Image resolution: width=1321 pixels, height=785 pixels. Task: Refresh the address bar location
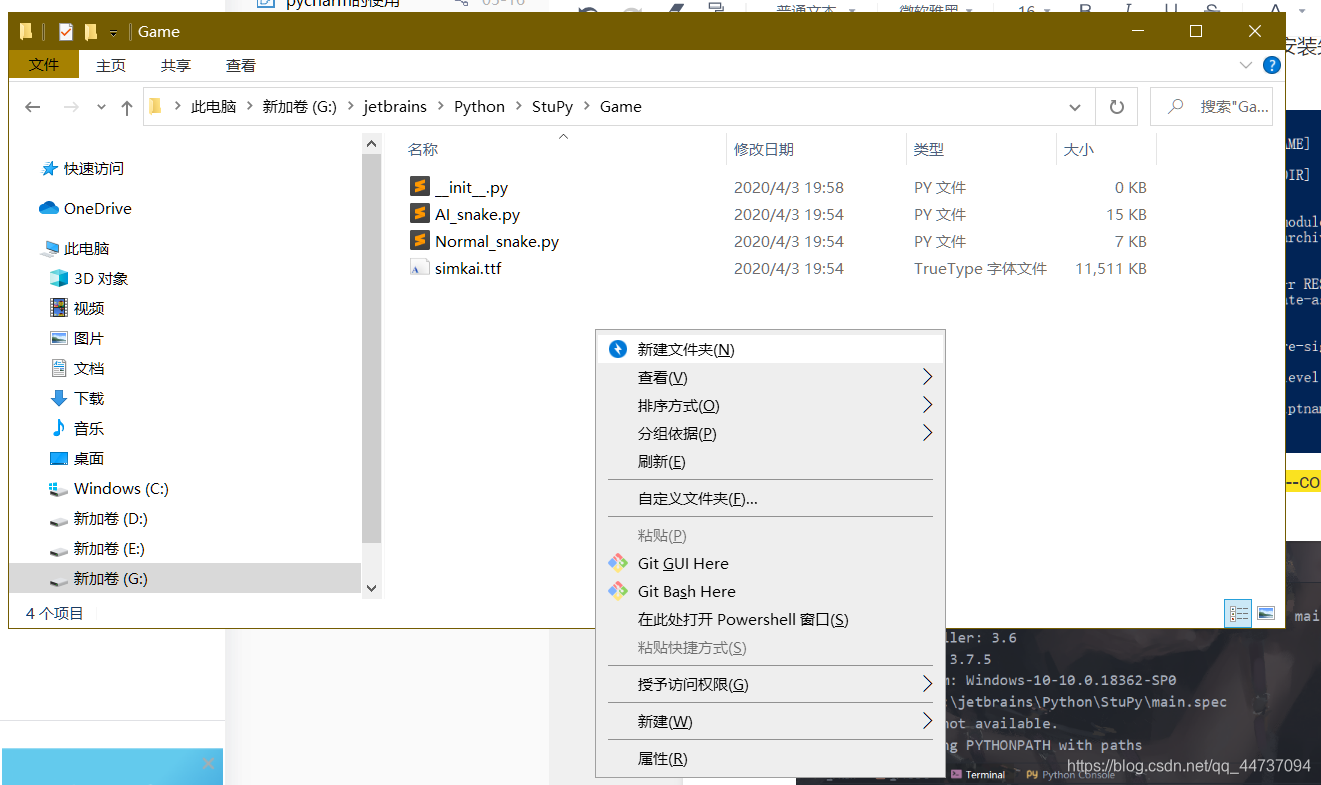click(1116, 107)
